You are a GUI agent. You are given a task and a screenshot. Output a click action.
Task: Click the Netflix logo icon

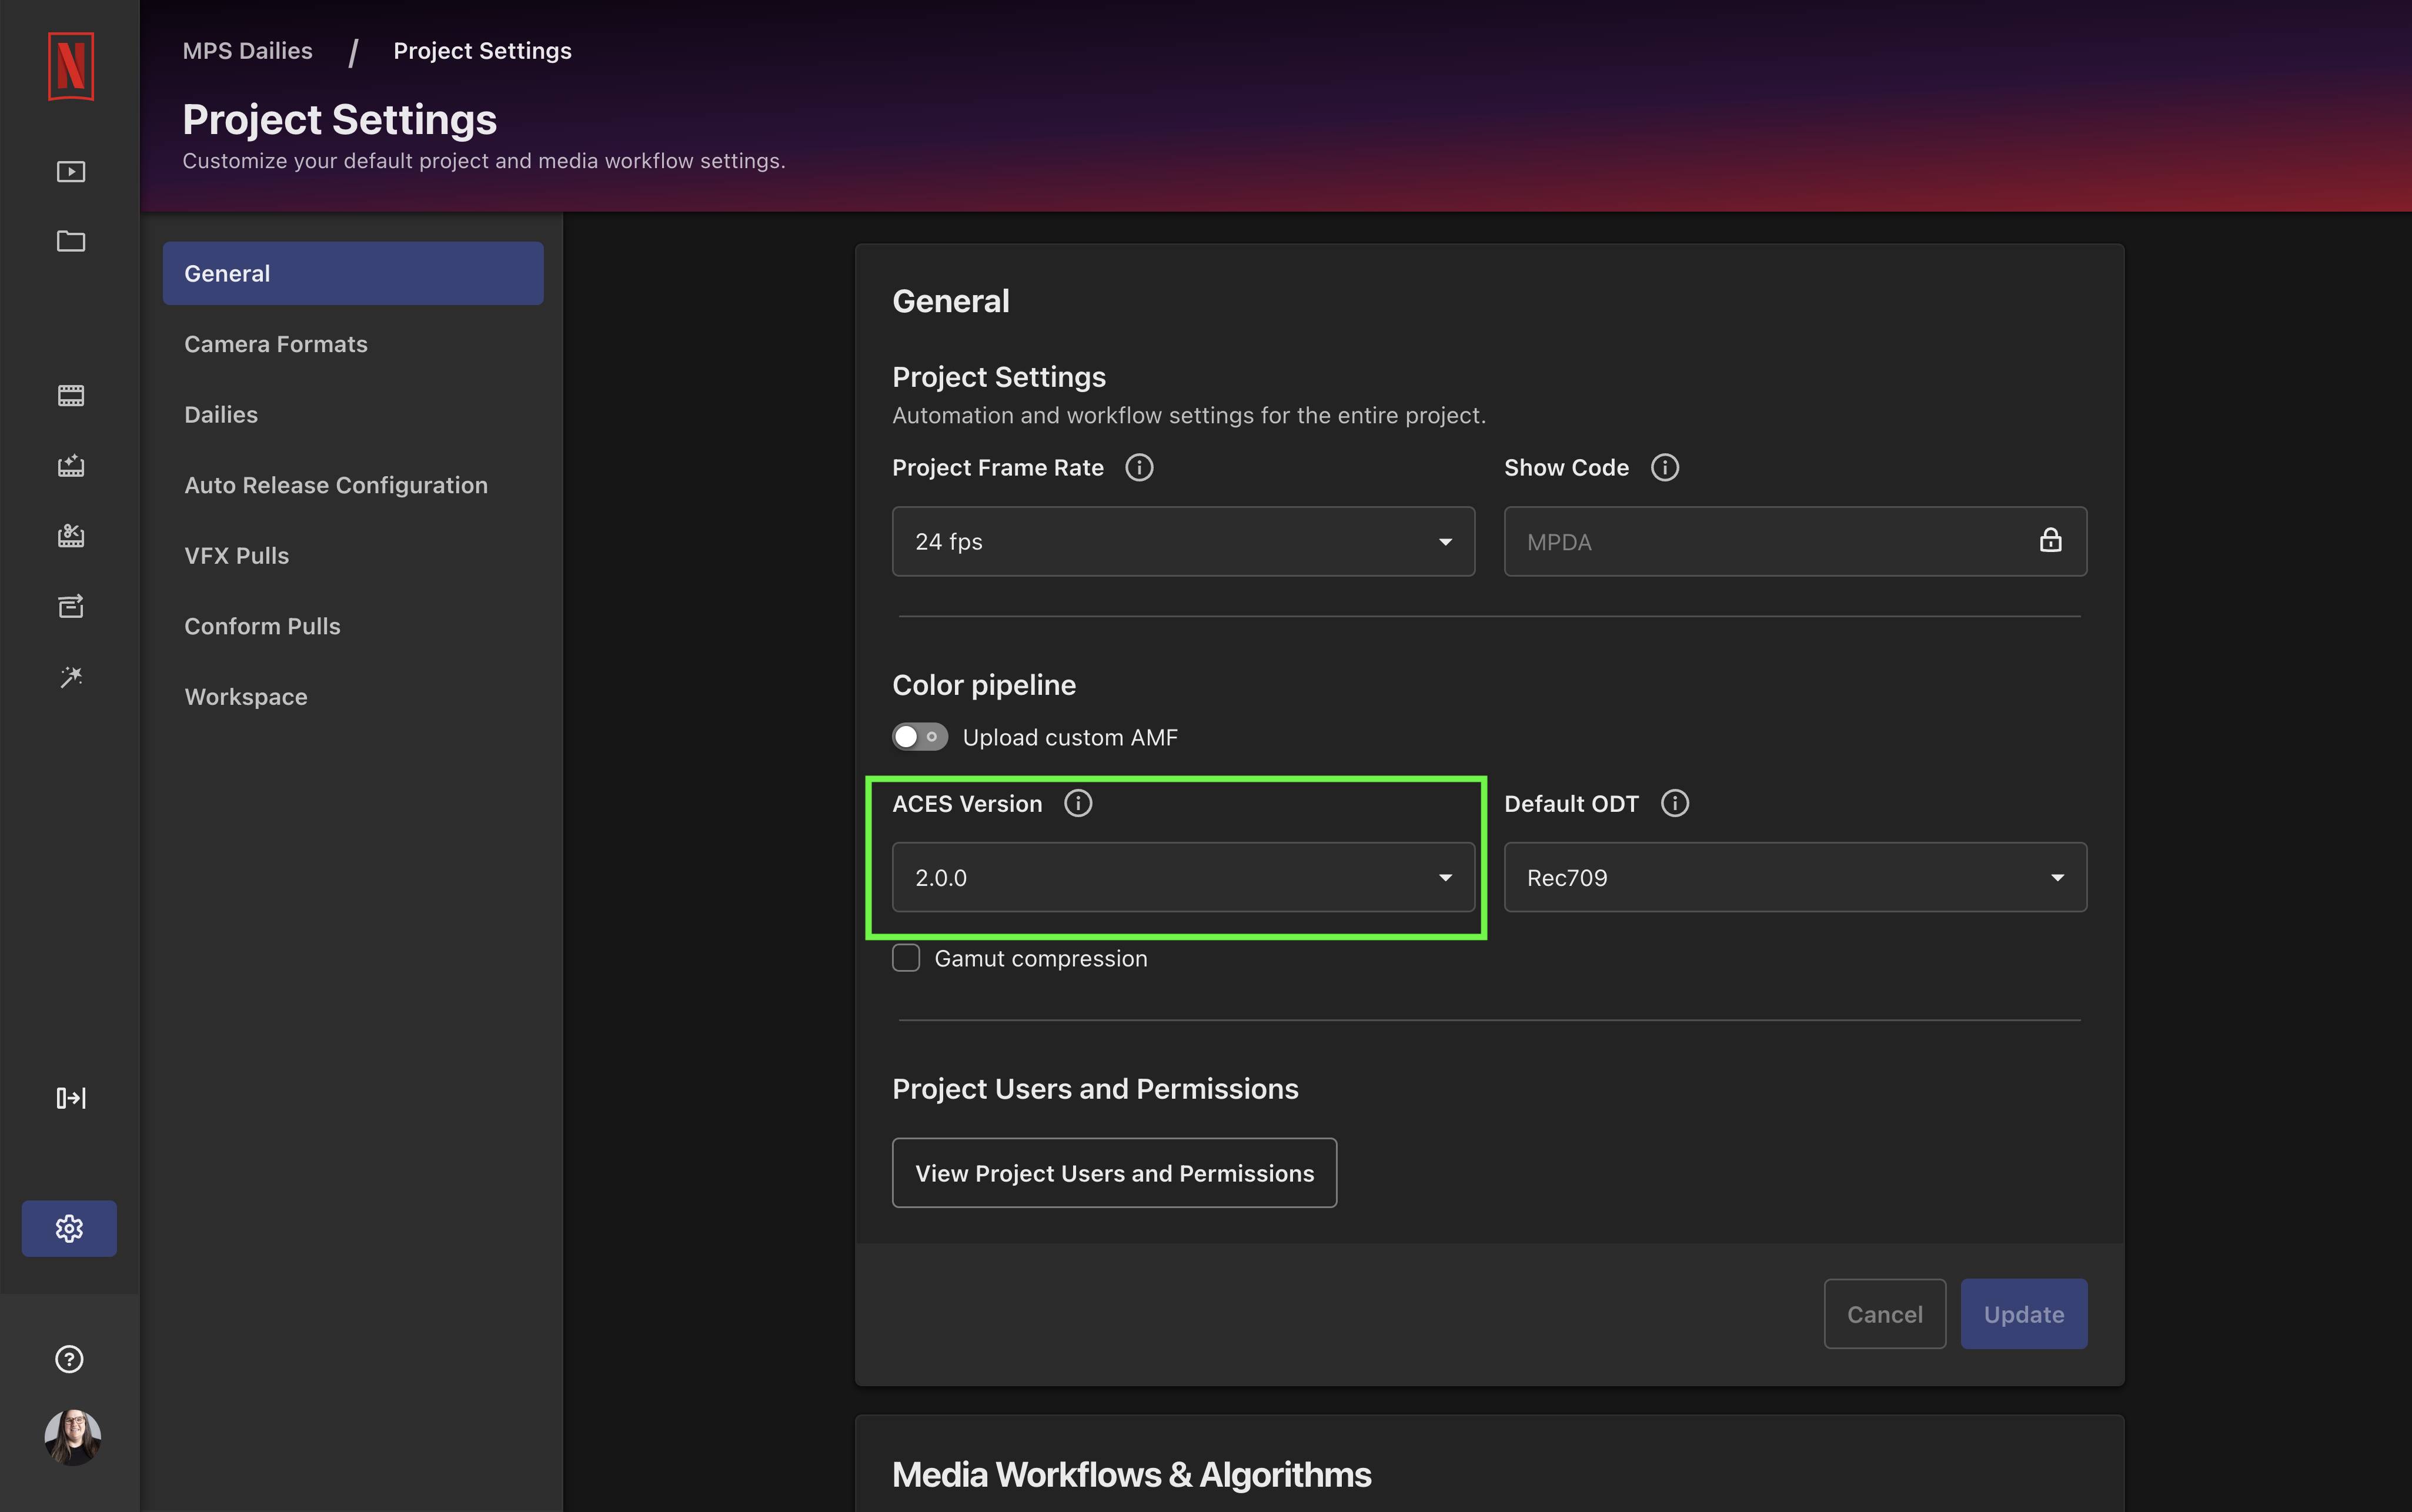[x=70, y=66]
